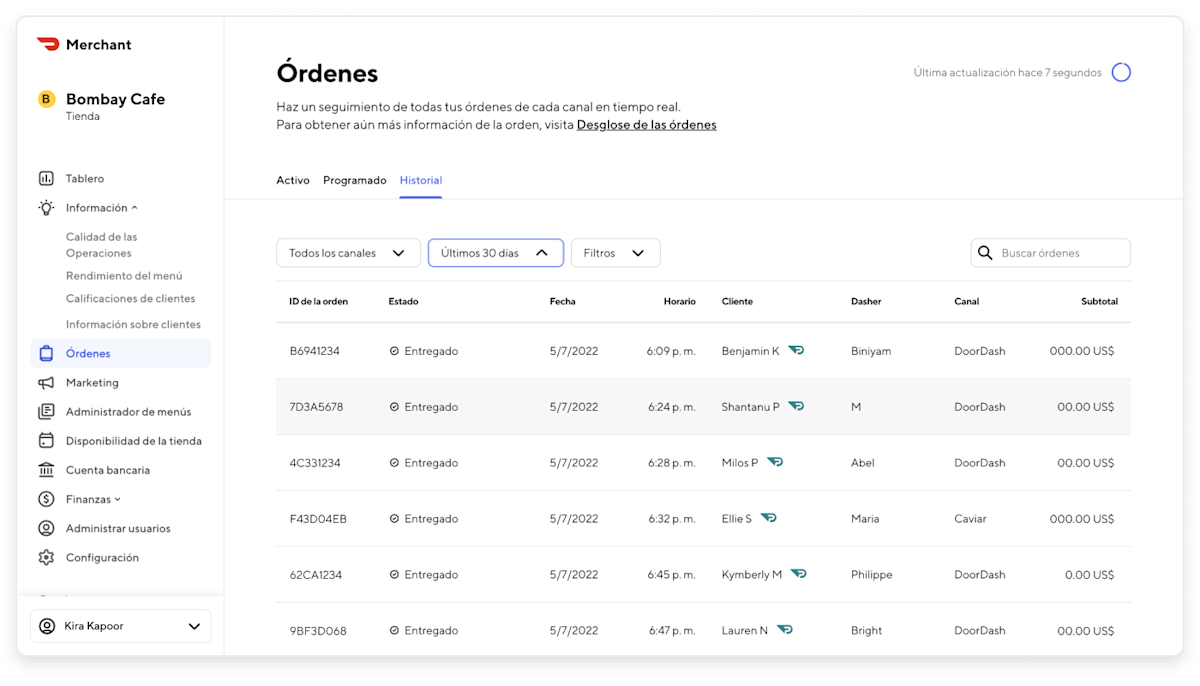The image size is (1200, 686).
Task: Select the Administrar usuarios icon
Action: 45,528
